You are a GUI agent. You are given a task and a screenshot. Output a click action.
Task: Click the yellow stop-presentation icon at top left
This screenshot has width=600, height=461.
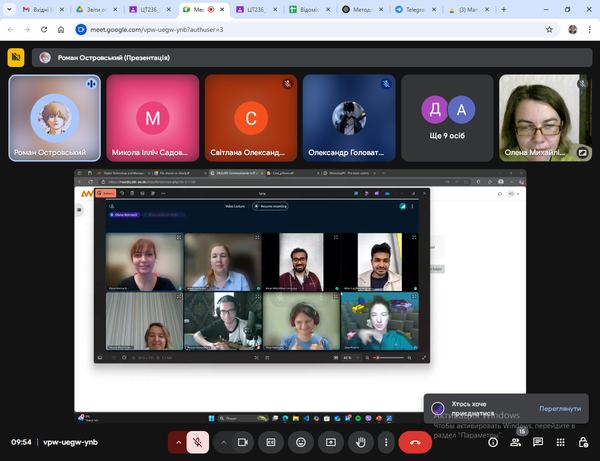pyautogui.click(x=15, y=57)
